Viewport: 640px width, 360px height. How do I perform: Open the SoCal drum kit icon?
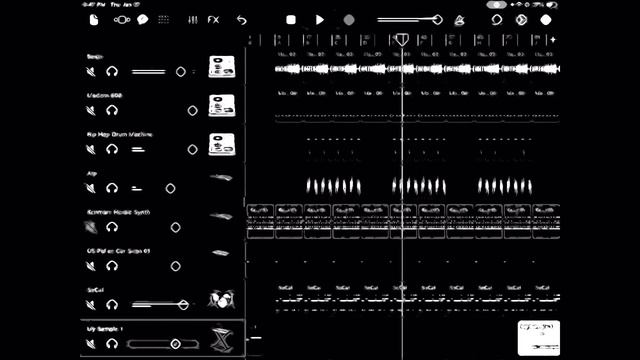point(221,300)
